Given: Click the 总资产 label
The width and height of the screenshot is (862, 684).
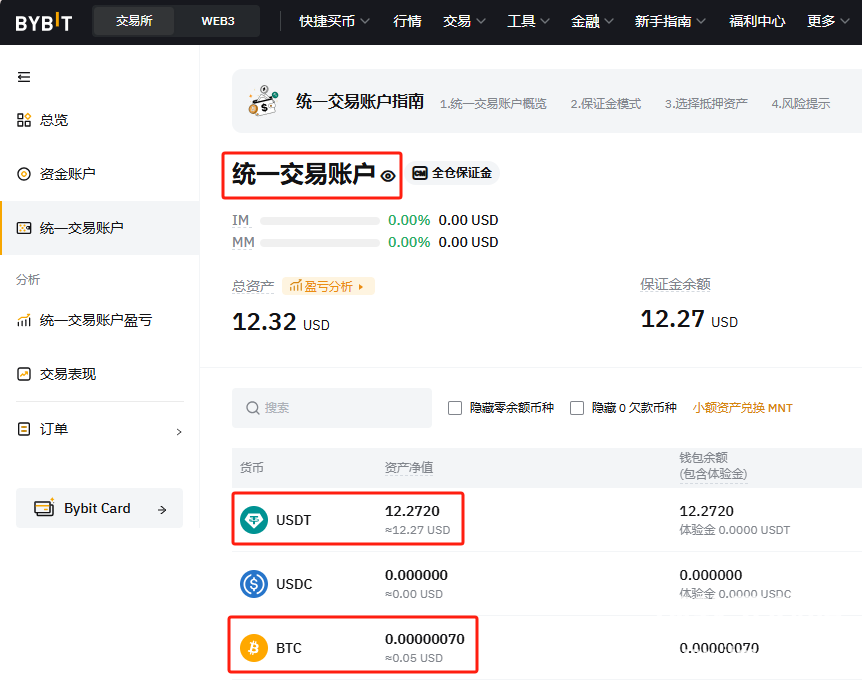Looking at the screenshot, I should click(x=253, y=286).
